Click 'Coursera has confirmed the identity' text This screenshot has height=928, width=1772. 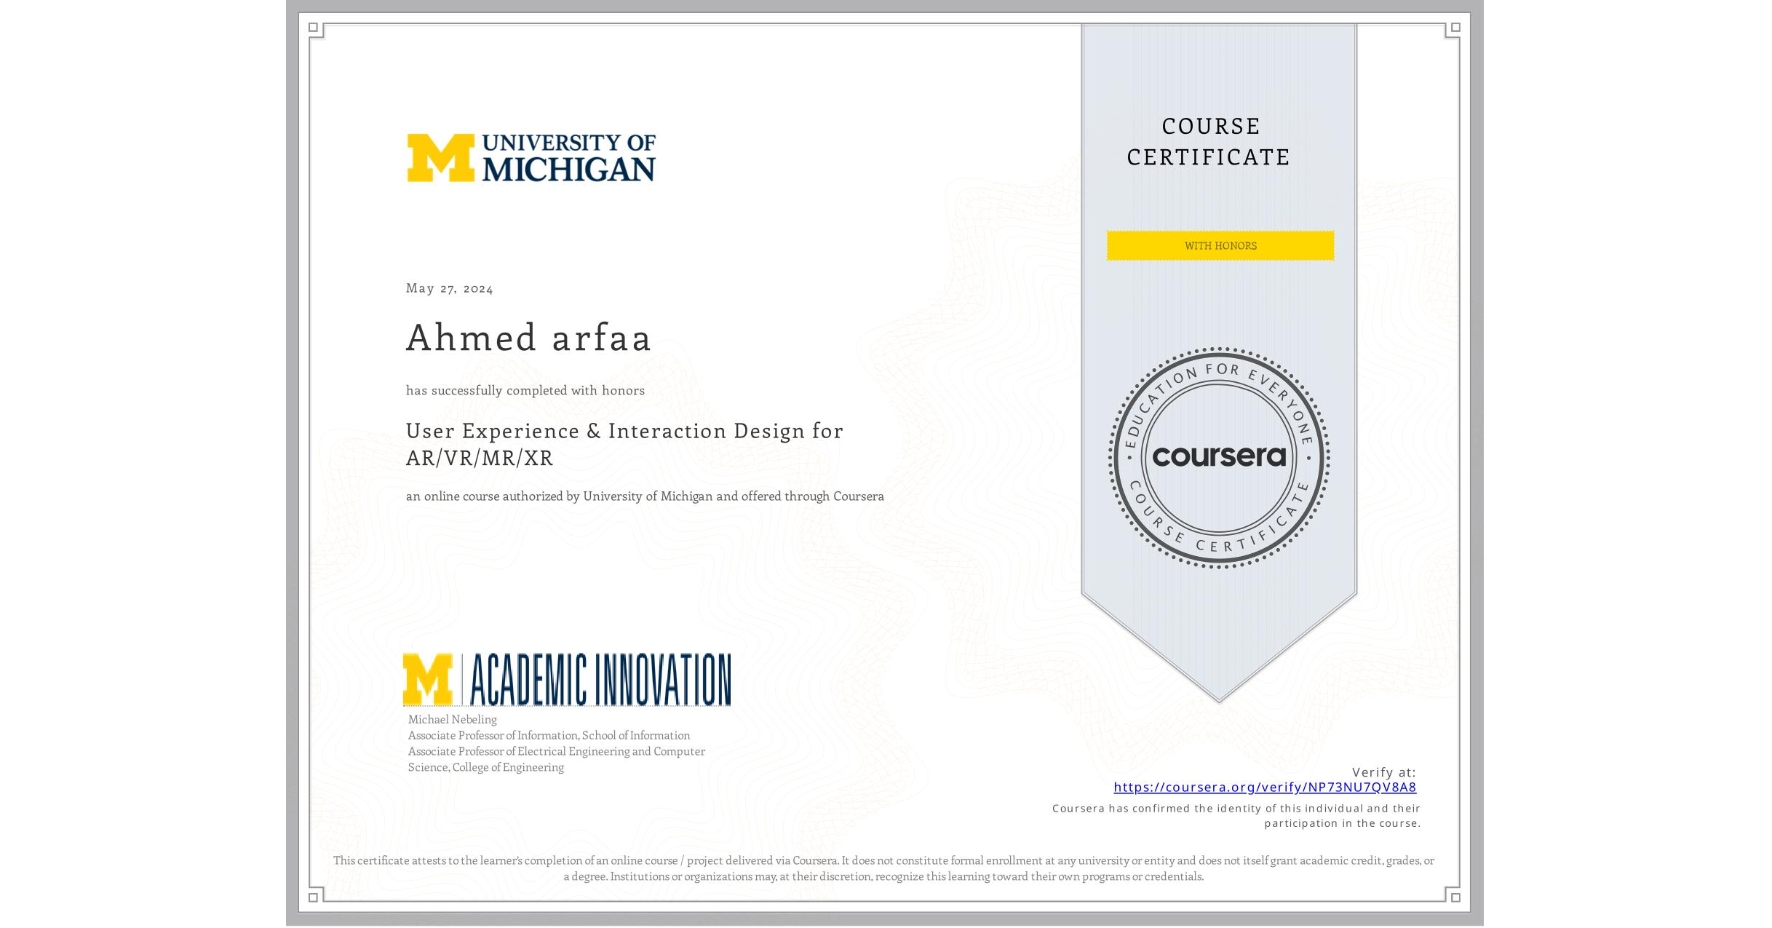(1236, 816)
